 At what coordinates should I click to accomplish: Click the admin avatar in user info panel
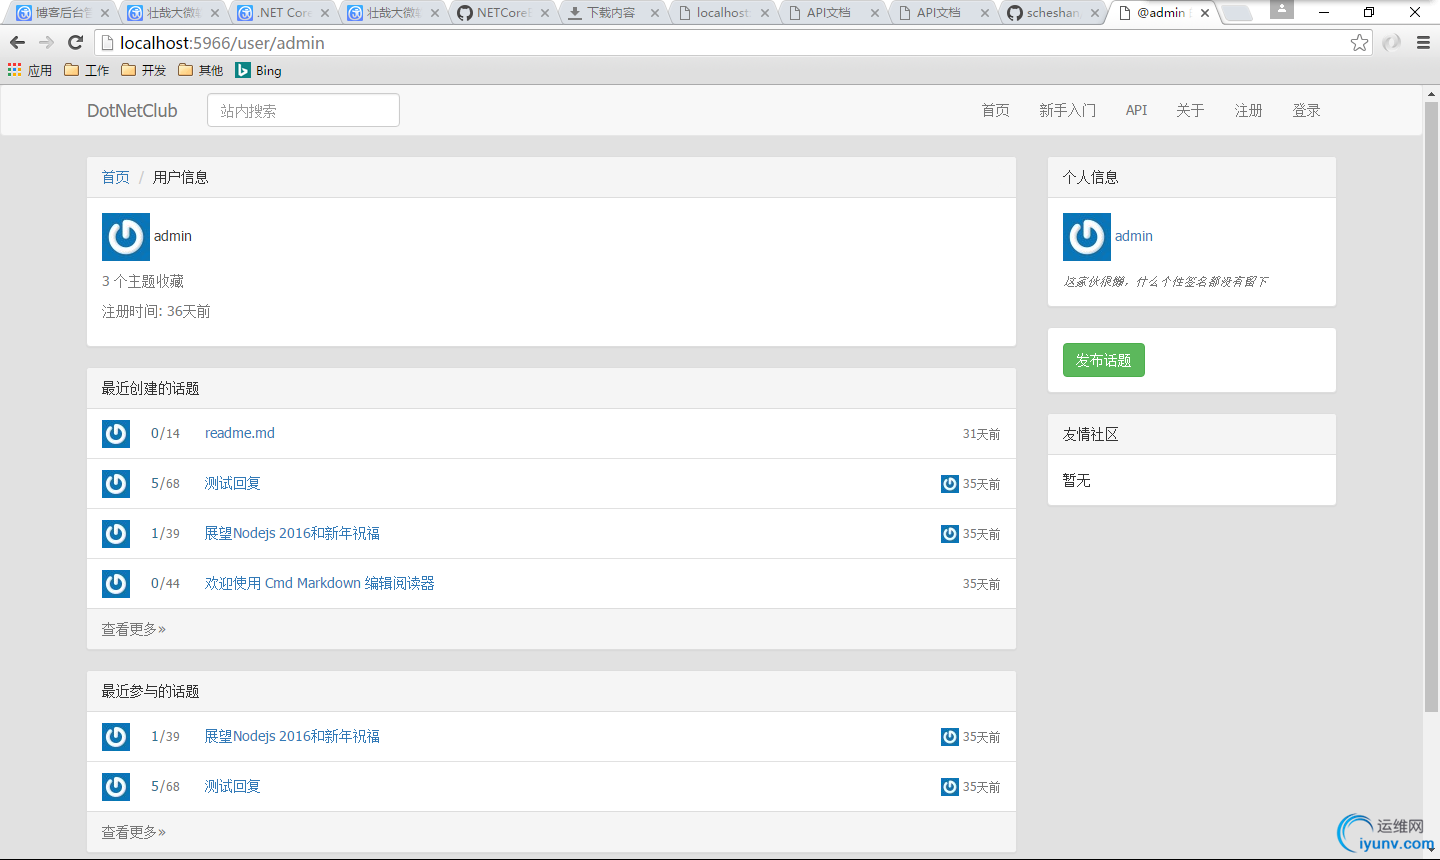(x=126, y=237)
